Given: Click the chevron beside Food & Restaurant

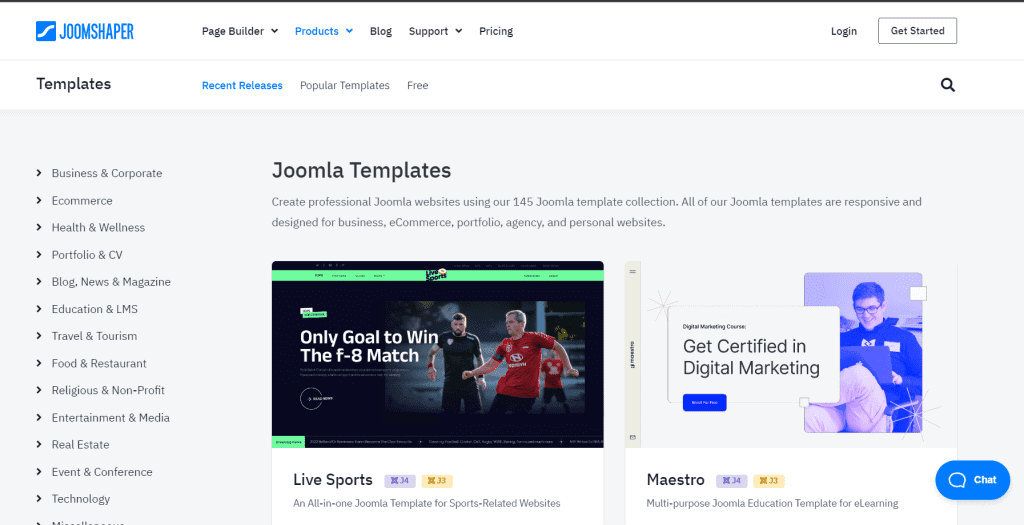Looking at the screenshot, I should point(39,363).
